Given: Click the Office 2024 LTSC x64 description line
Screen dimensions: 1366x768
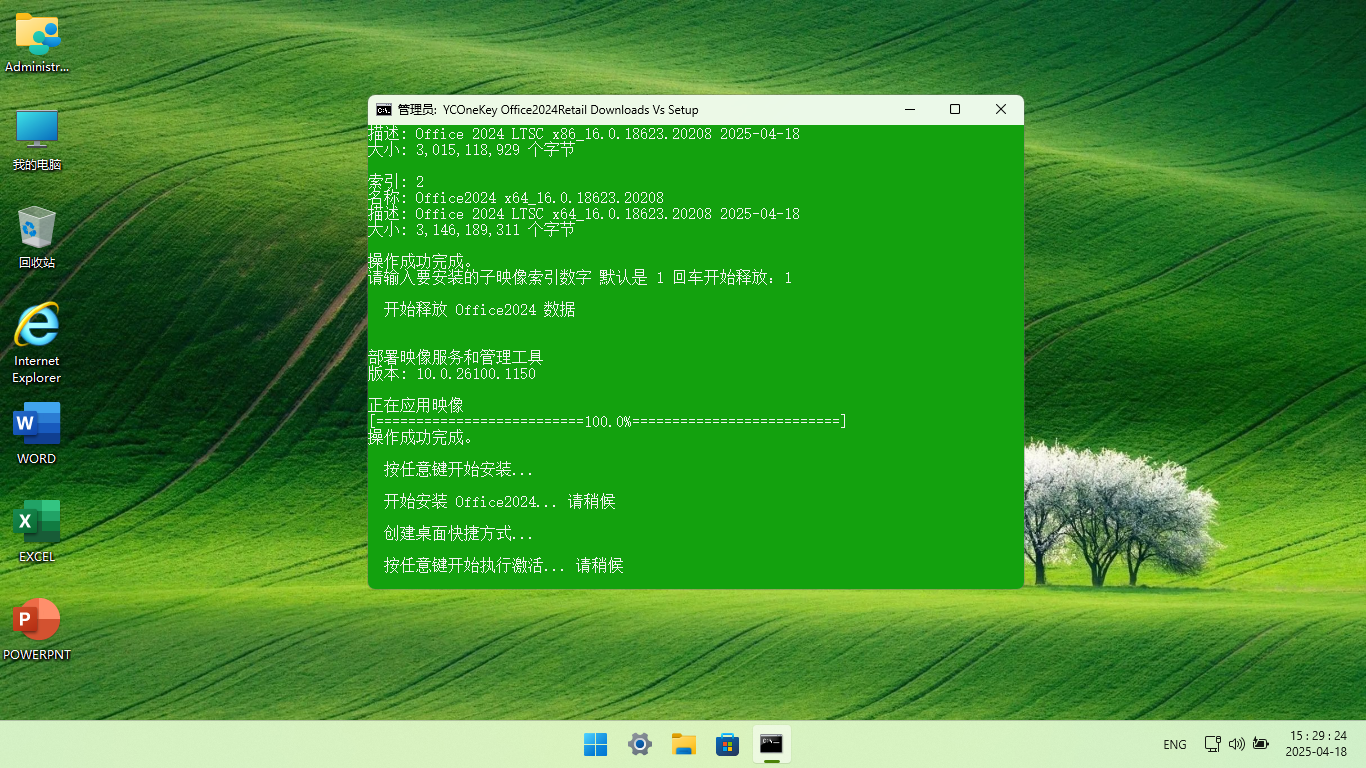Looking at the screenshot, I should click(x=584, y=214).
